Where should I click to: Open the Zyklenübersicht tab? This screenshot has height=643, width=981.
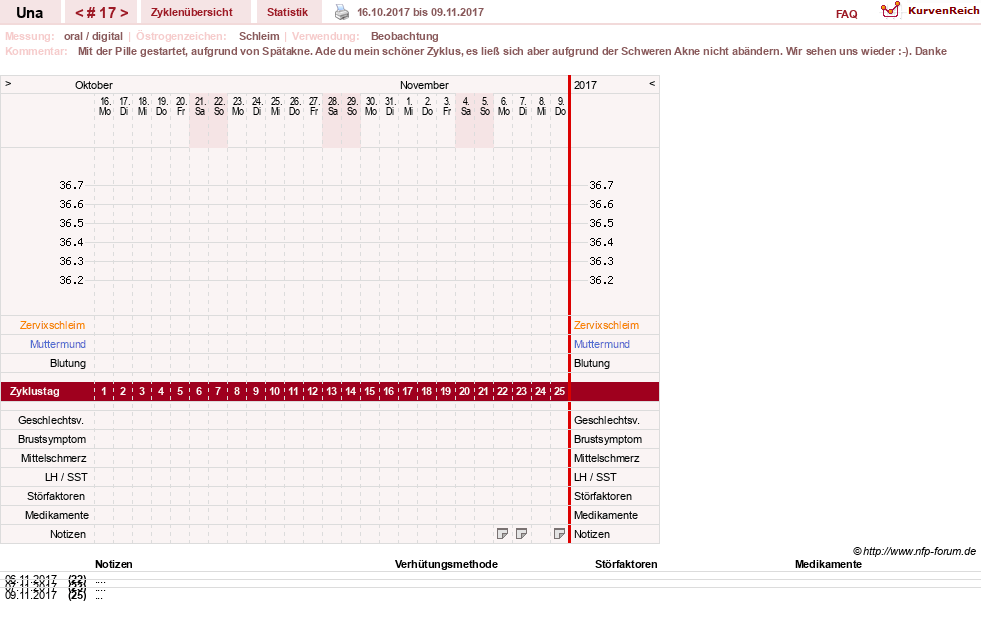click(191, 13)
